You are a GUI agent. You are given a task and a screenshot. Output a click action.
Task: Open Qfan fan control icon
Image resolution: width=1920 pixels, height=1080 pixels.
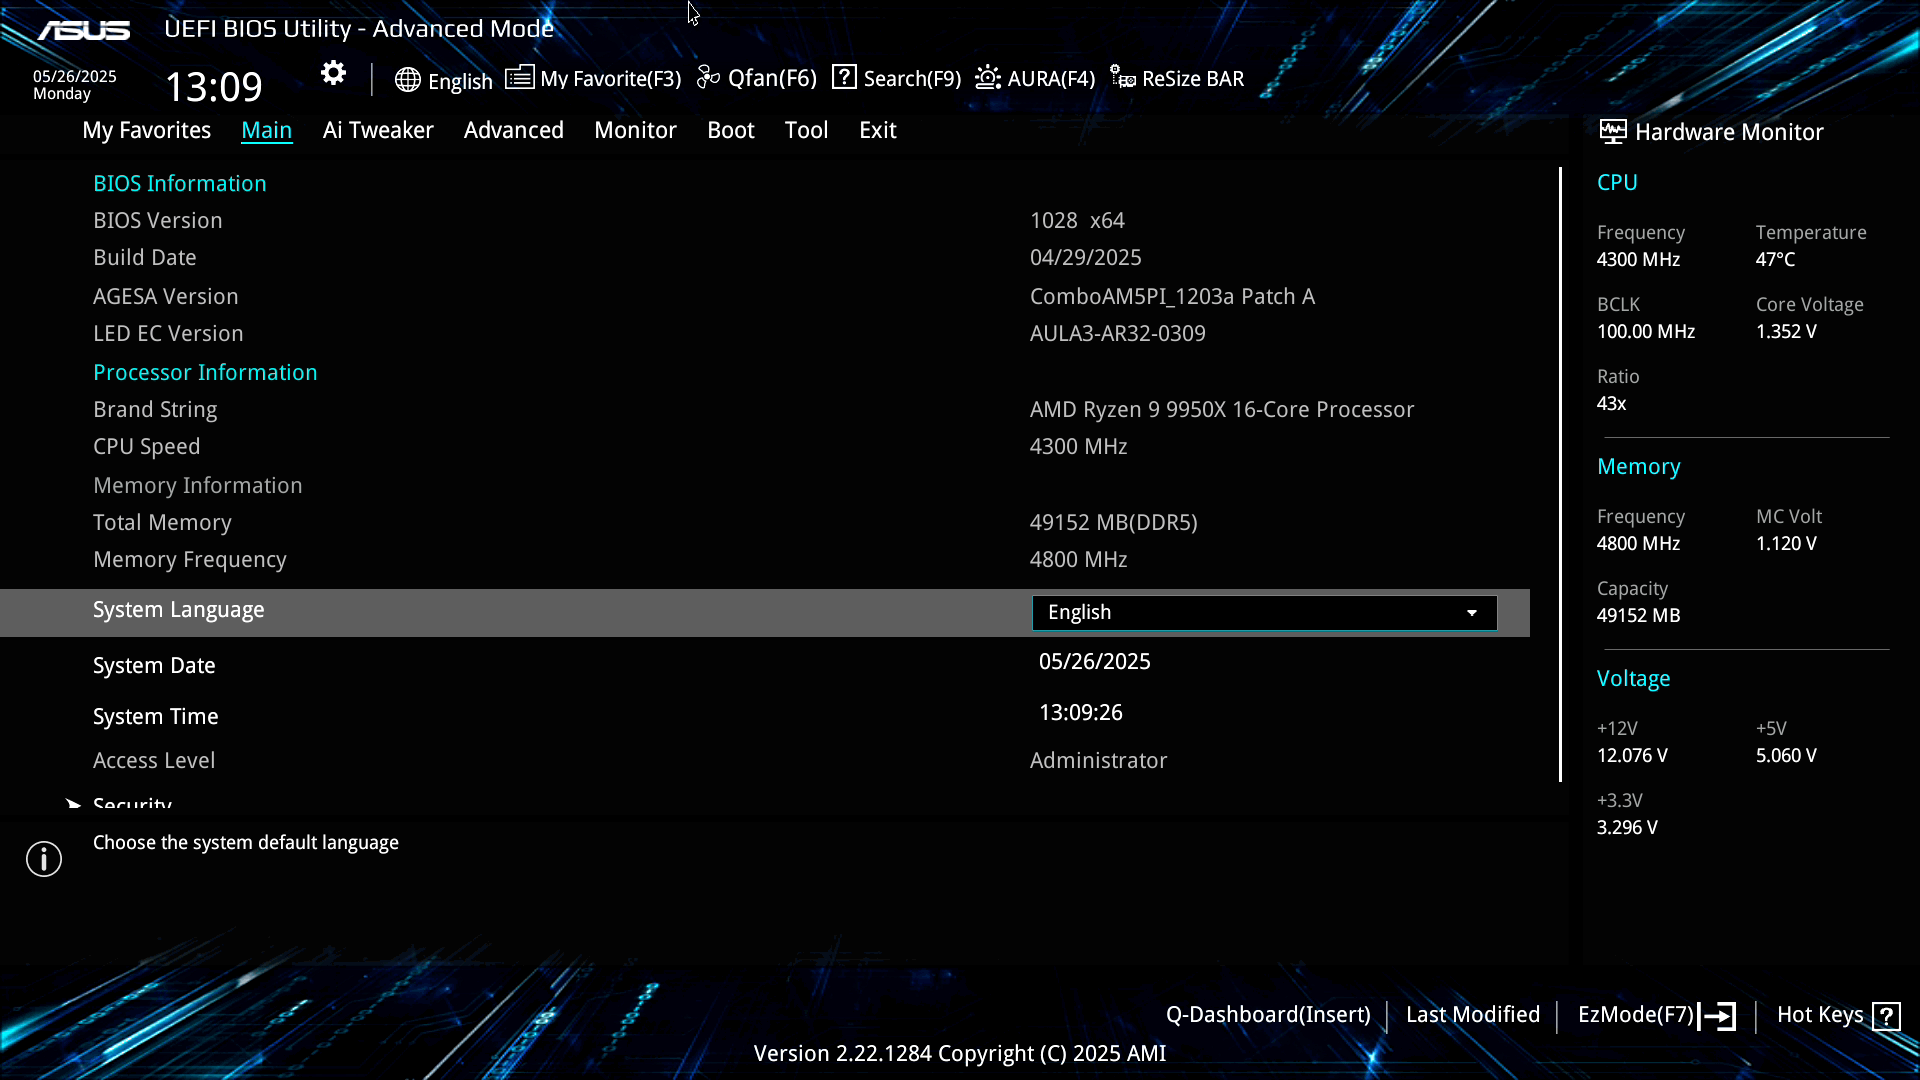pos(709,78)
